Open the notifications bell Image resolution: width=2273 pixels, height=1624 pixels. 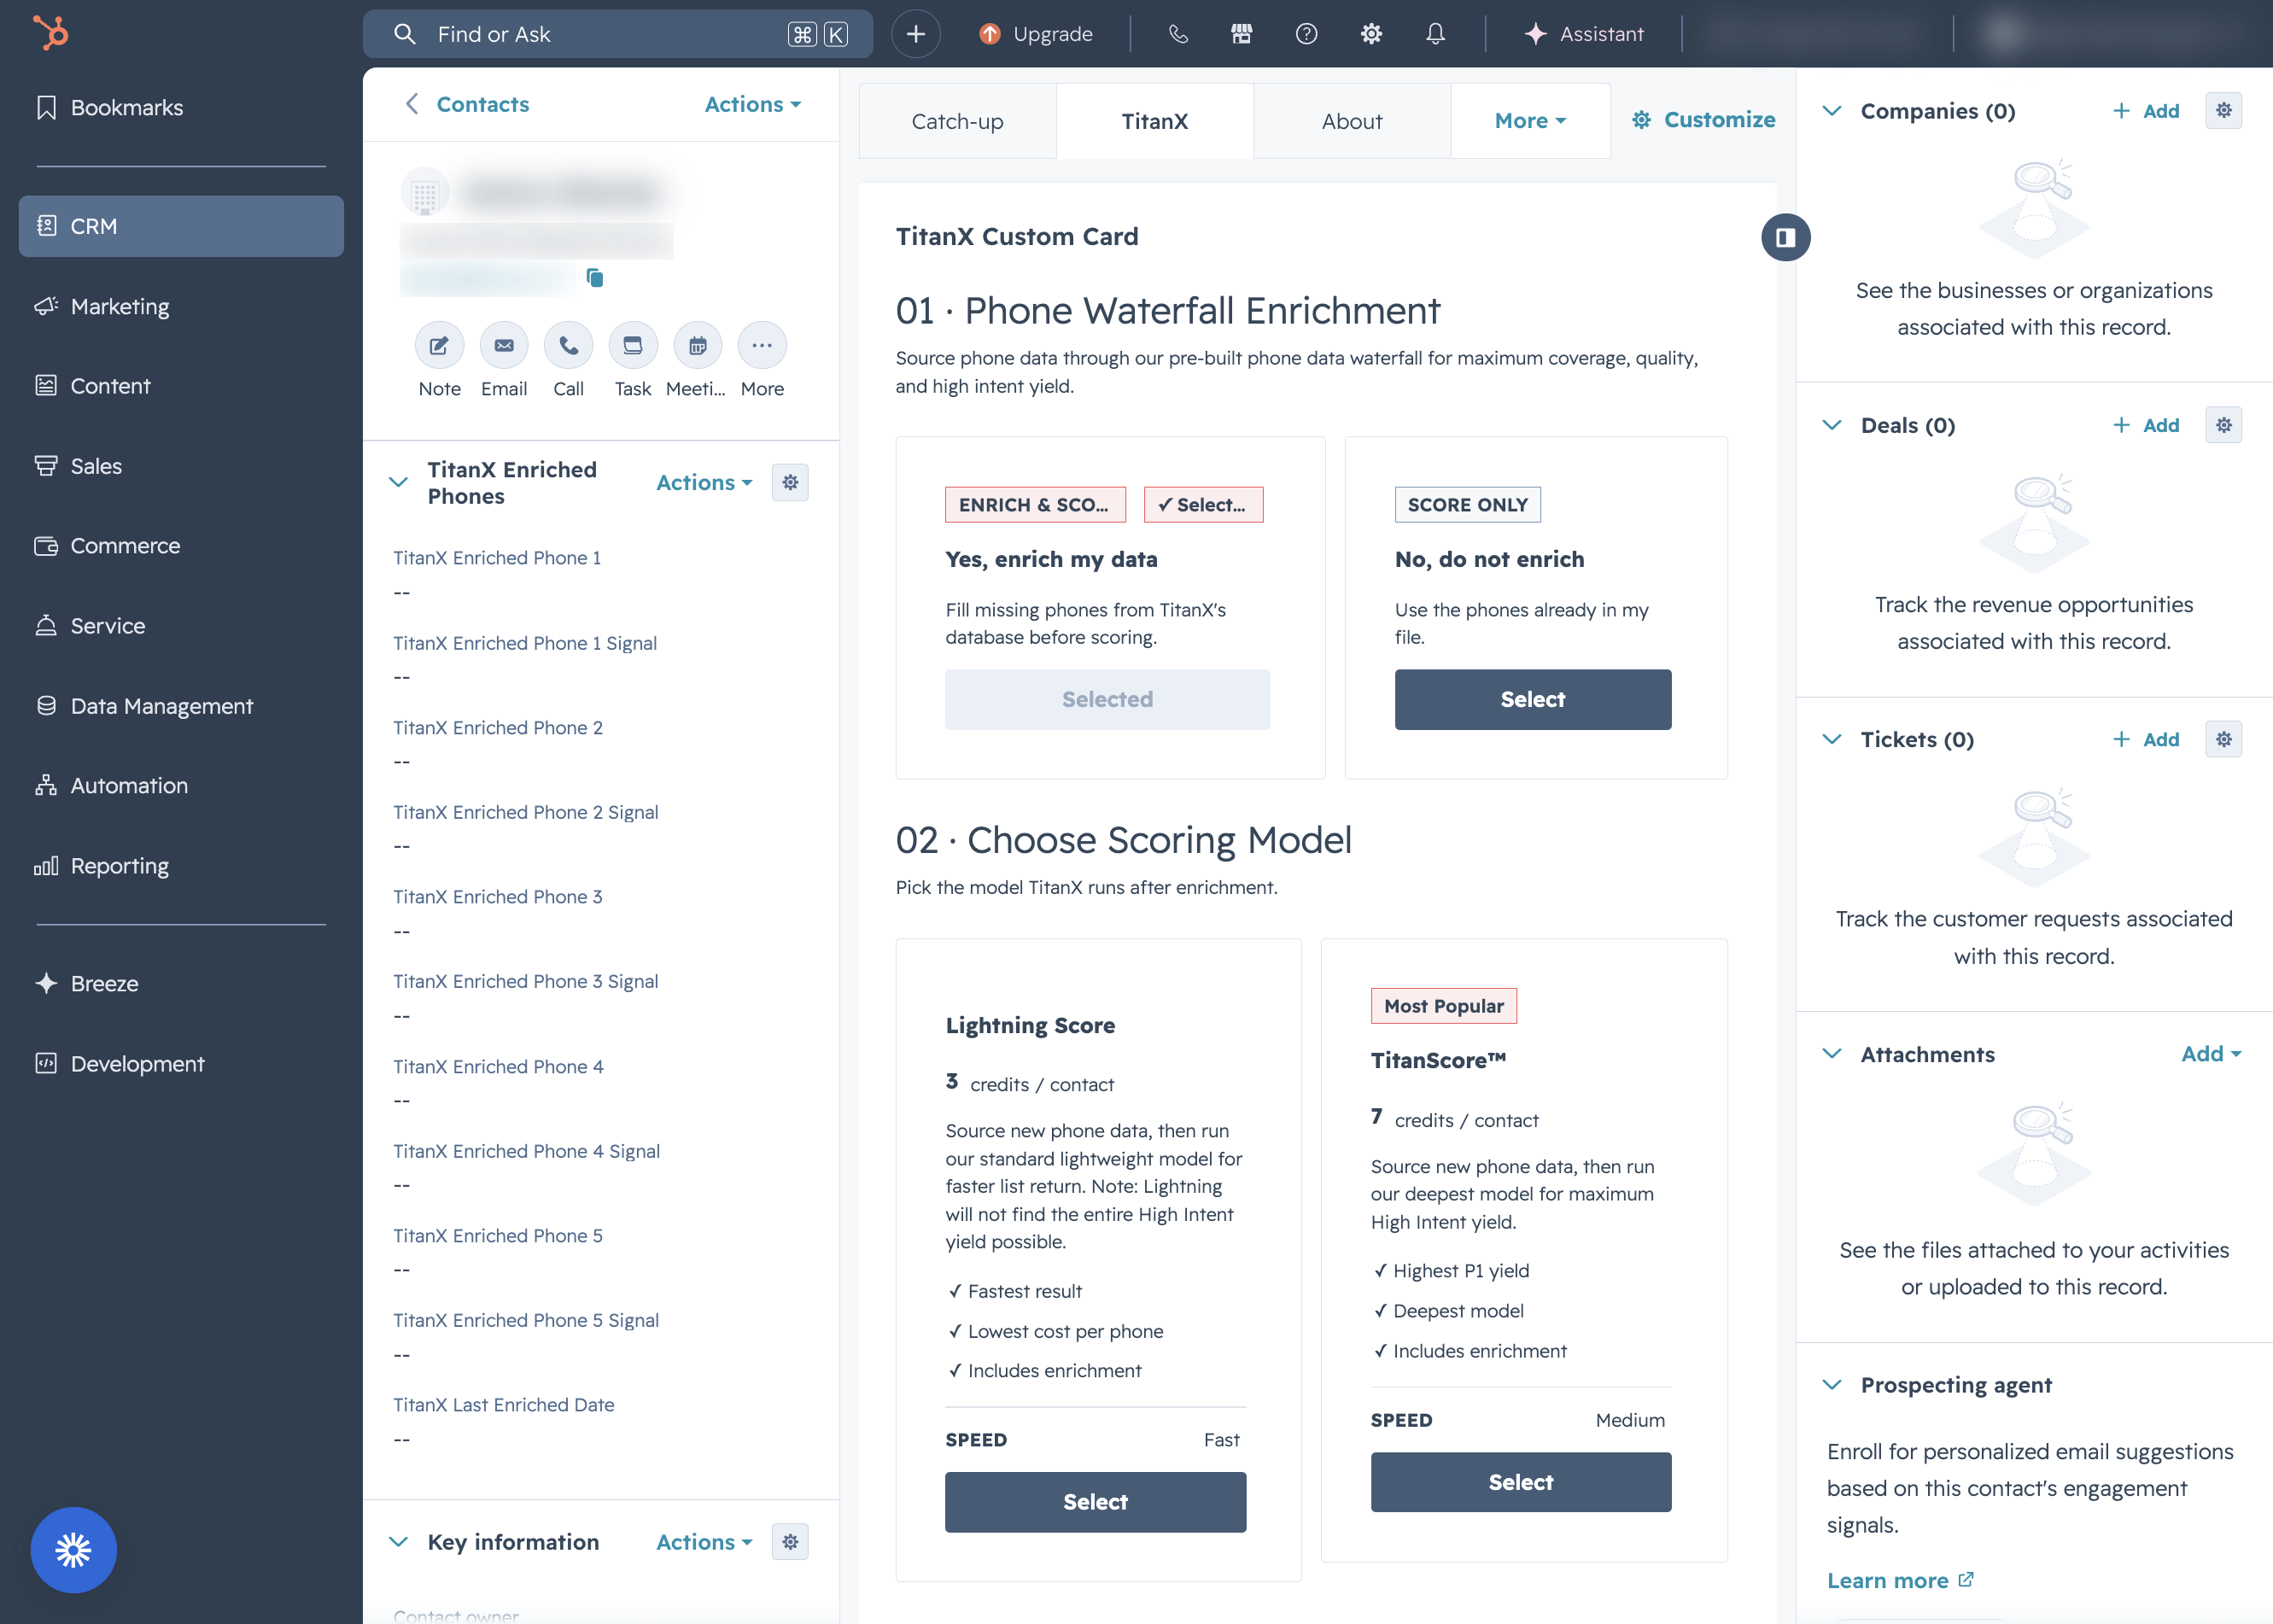tap(1435, 34)
